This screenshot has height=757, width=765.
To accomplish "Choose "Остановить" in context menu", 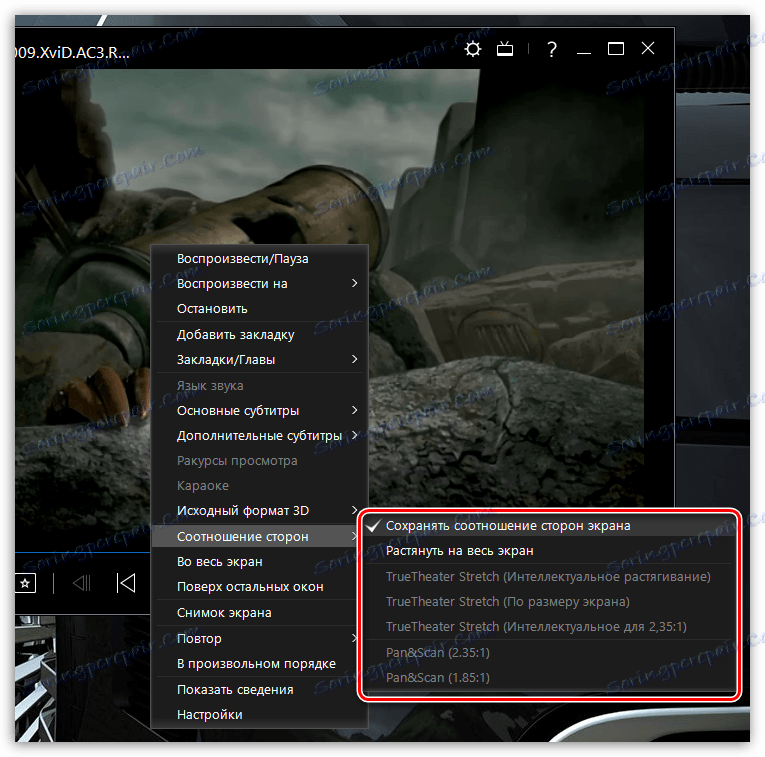I will point(260,308).
